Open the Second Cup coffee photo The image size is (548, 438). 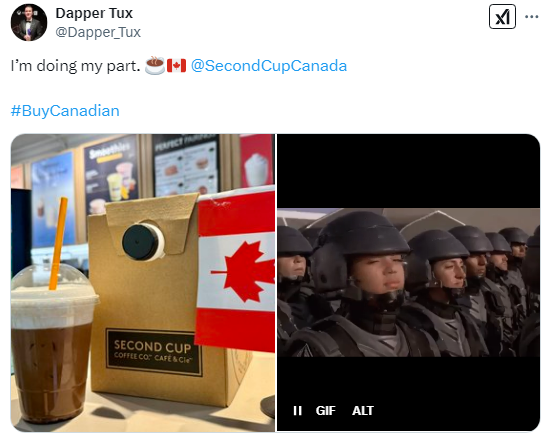[x=143, y=283]
